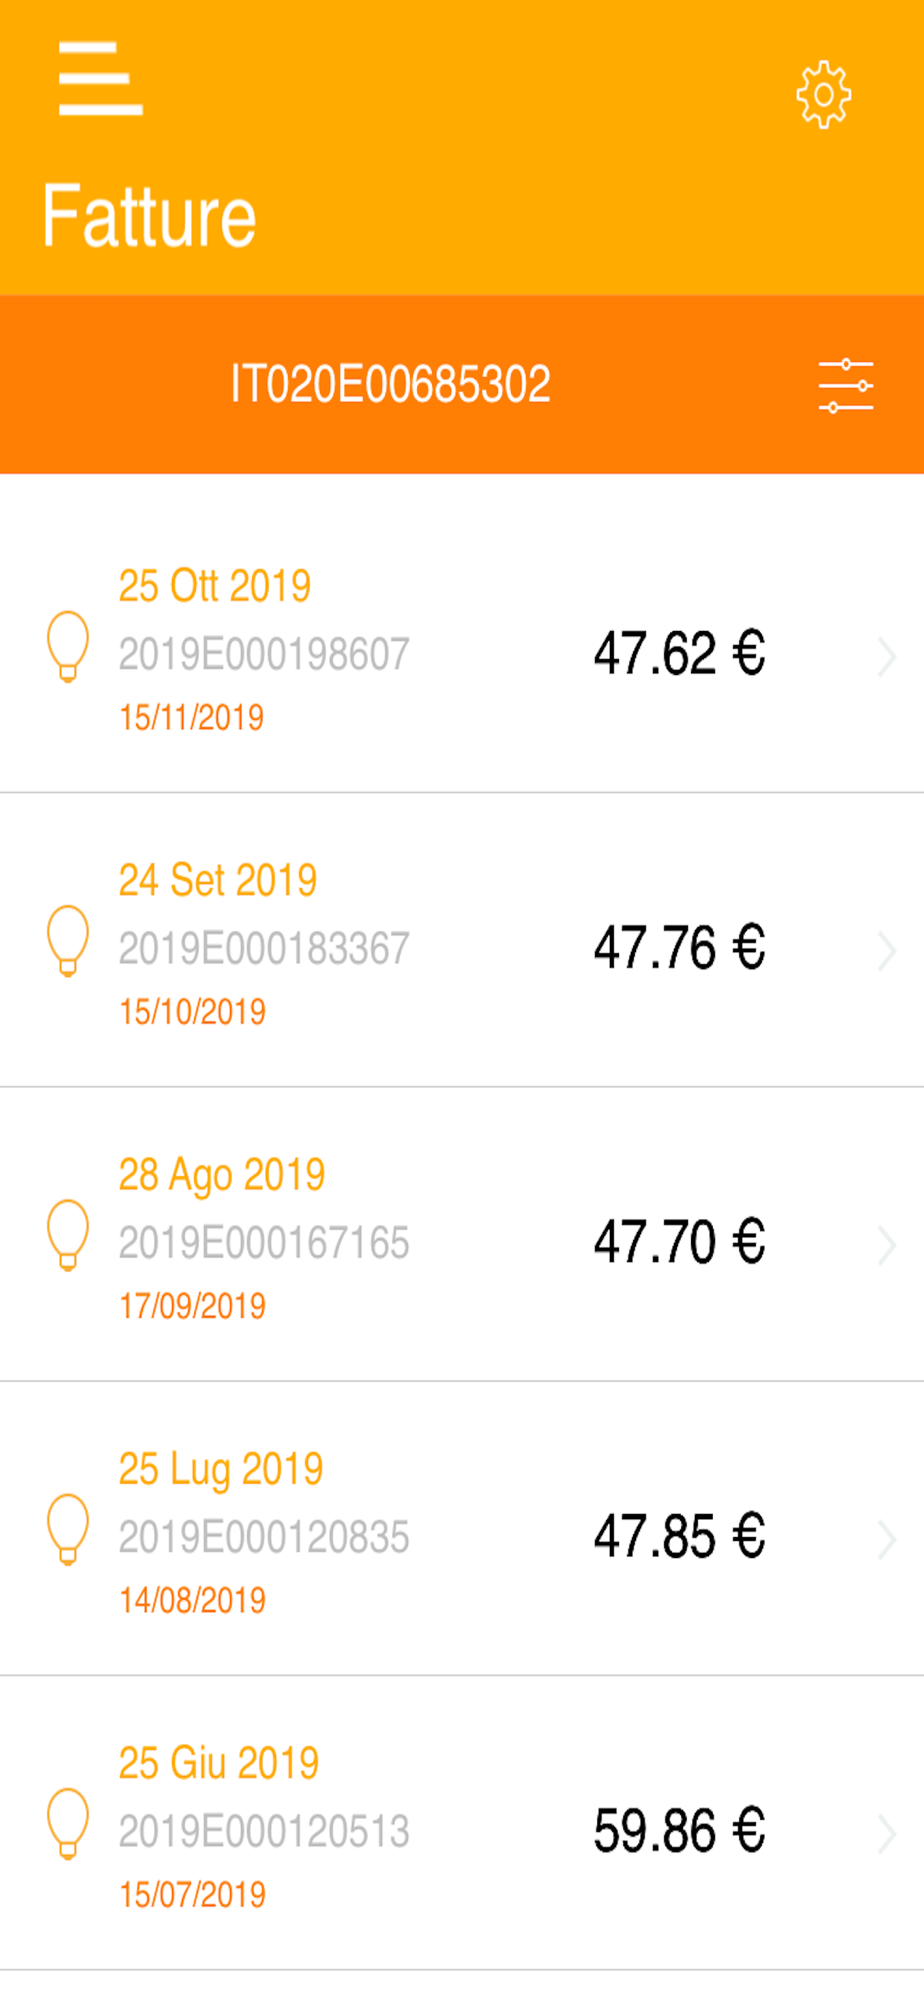Expand the 47.76 € invoice chevron
This screenshot has width=924, height=2000.
tap(886, 950)
